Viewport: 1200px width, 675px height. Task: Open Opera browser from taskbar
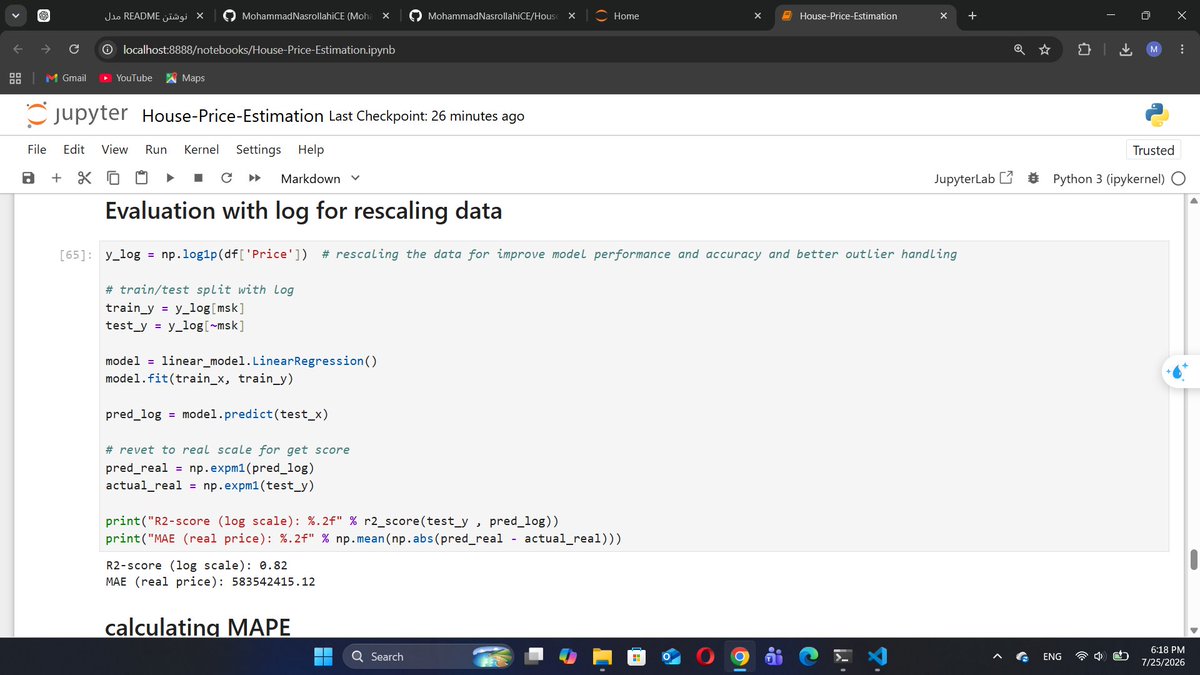click(705, 656)
